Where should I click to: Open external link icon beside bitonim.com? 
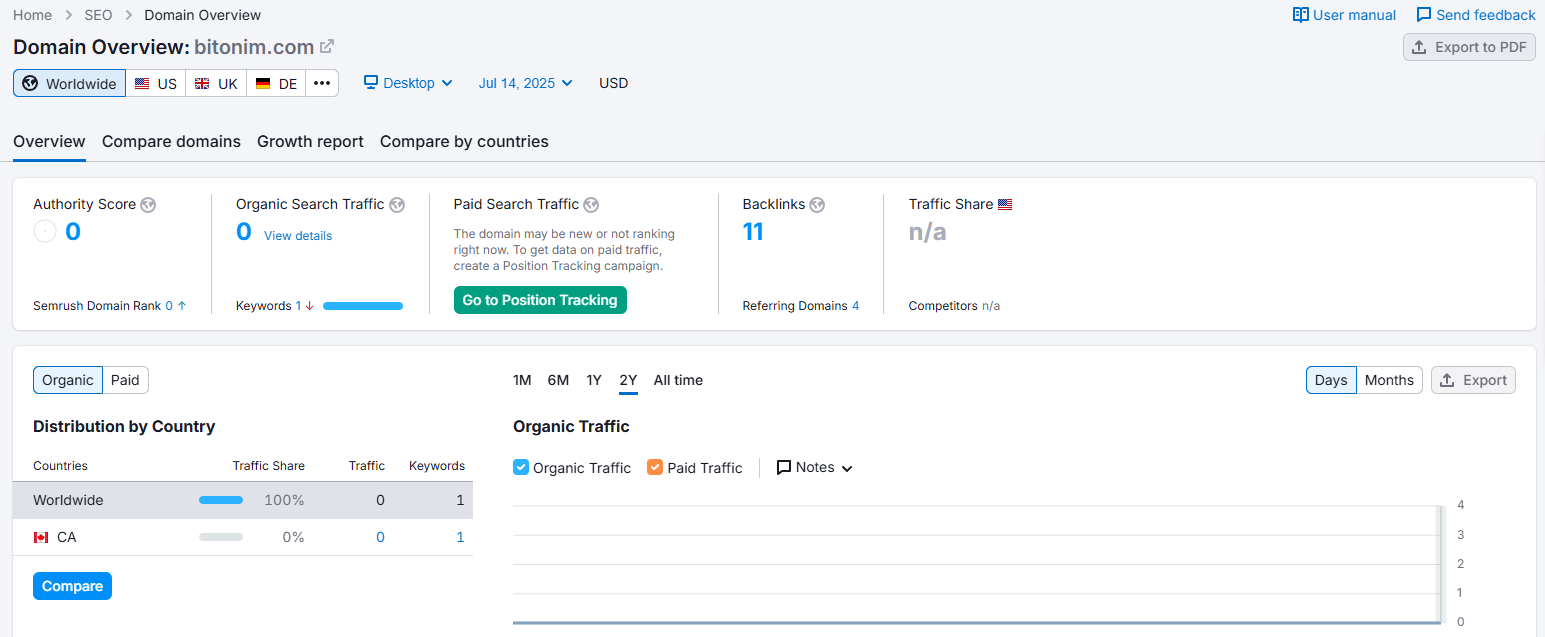tap(327, 46)
